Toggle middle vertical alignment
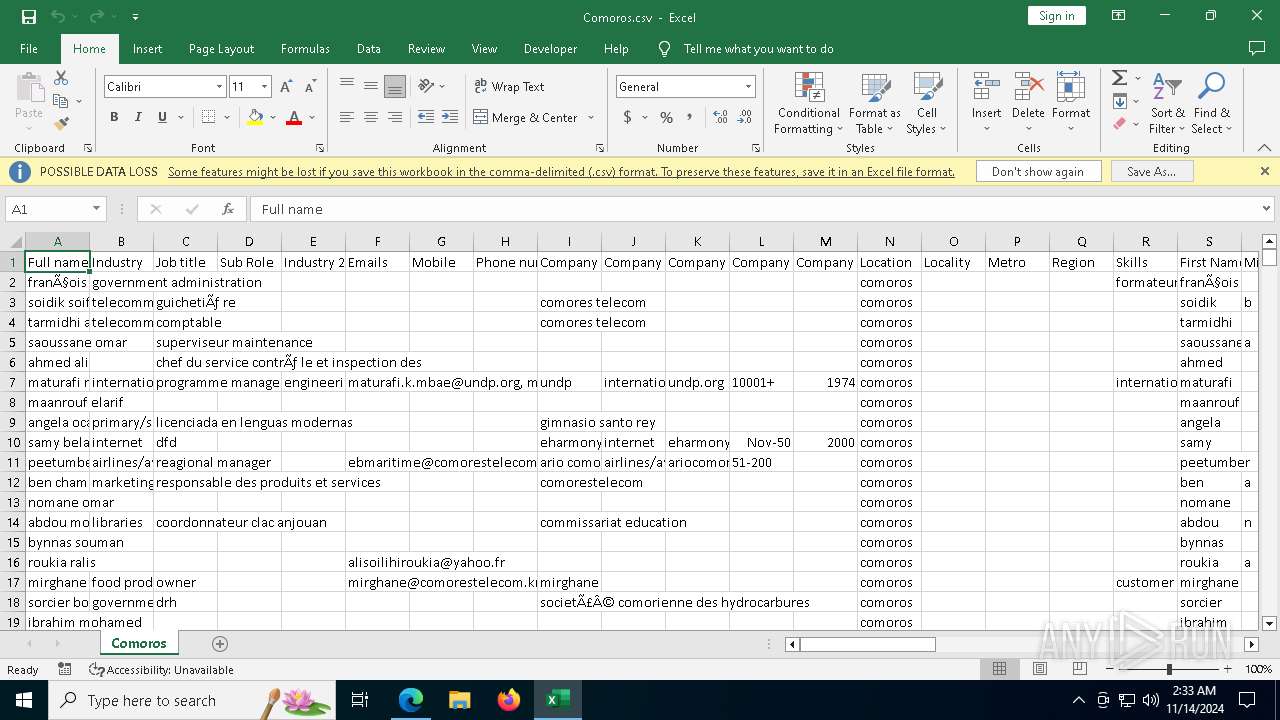This screenshot has height=720, width=1280. tap(371, 86)
